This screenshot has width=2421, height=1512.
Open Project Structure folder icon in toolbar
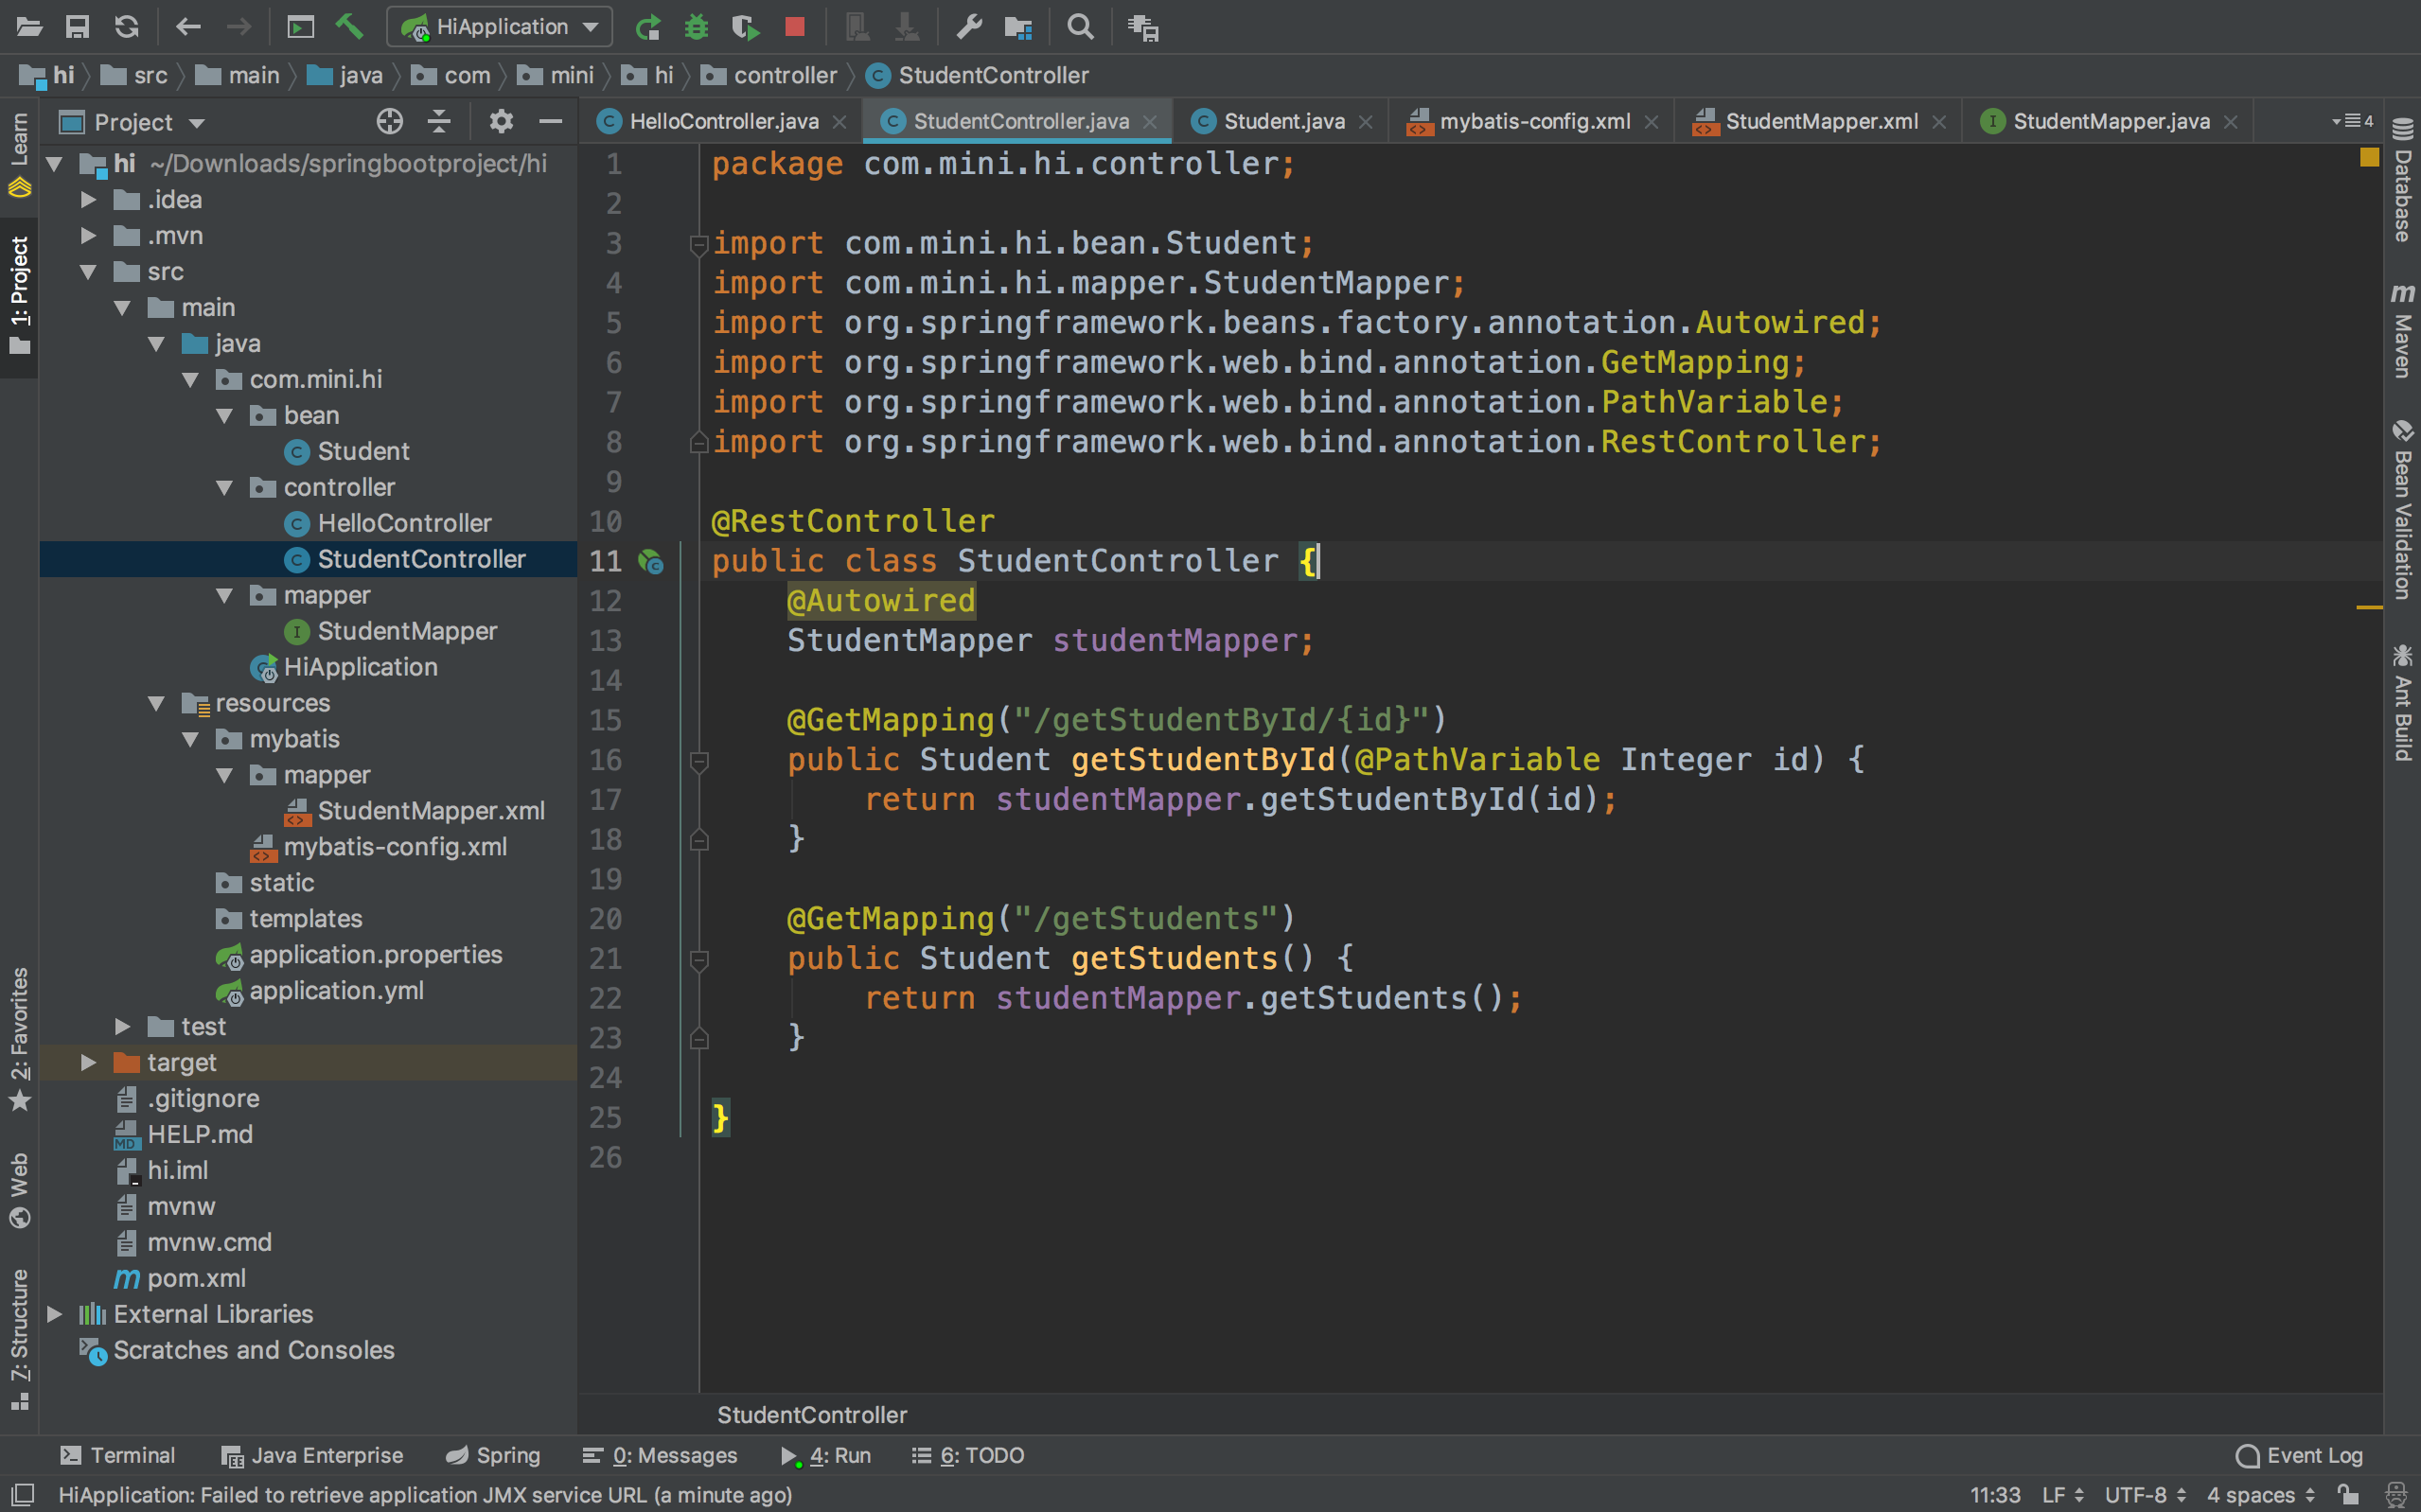tap(1018, 27)
